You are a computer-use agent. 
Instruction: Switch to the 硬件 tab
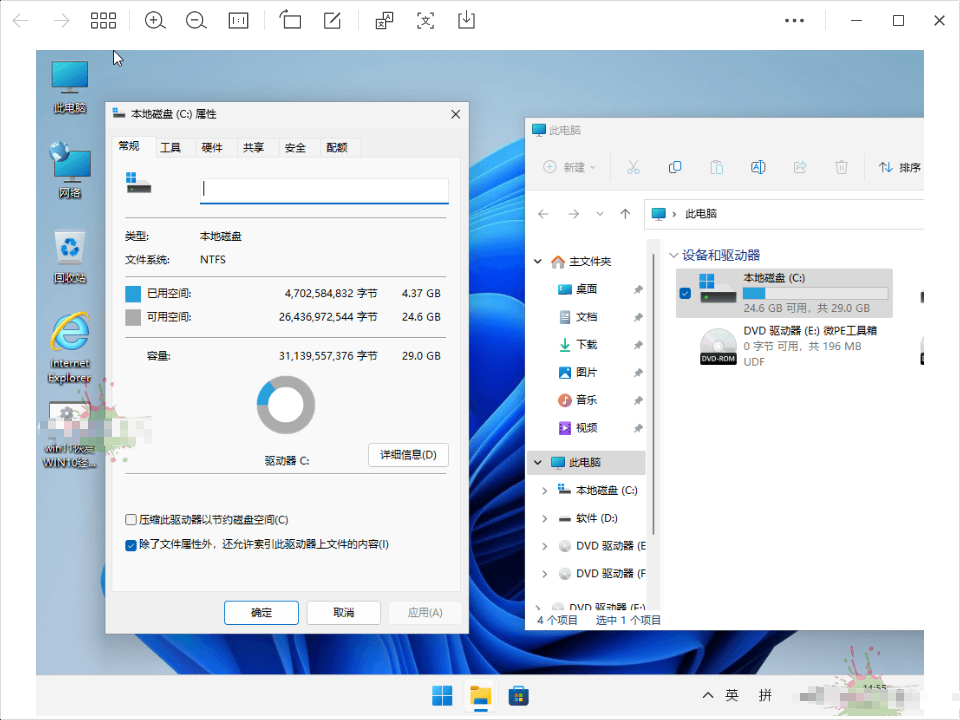tap(212, 148)
